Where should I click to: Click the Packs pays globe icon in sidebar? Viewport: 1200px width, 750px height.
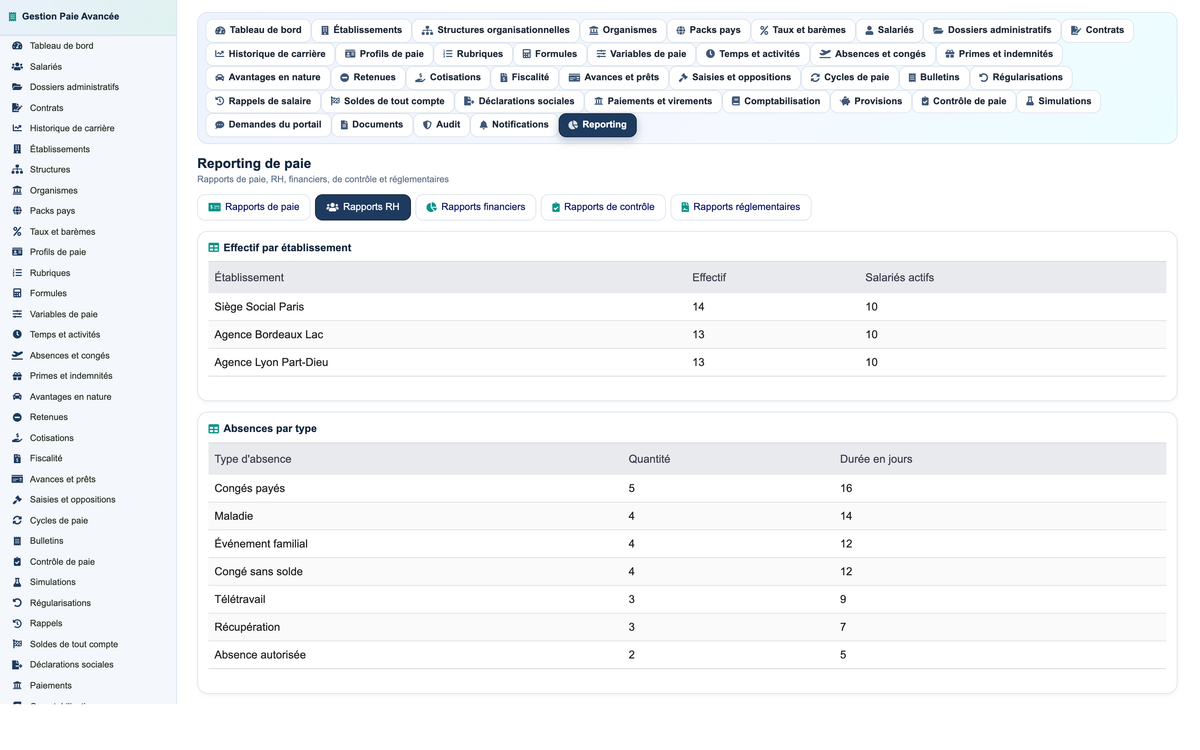click(x=17, y=211)
